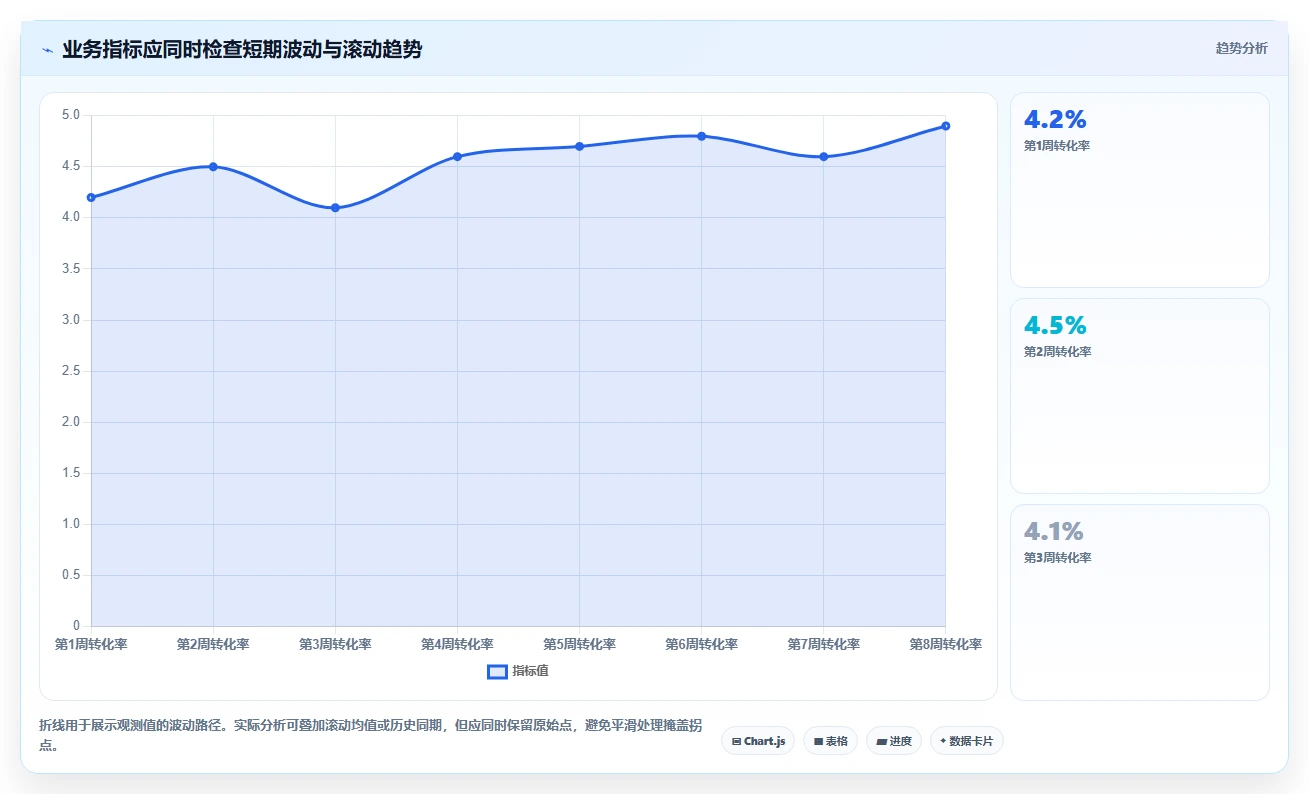Click the 第6周转化率 data point on the line
This screenshot has width=1309, height=794.
[701, 136]
